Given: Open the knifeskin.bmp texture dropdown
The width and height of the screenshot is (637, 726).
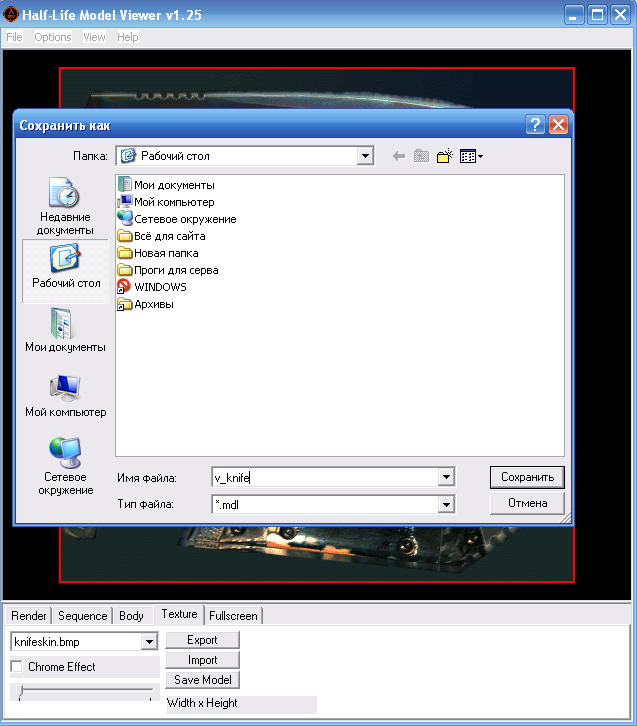Looking at the screenshot, I should (150, 641).
